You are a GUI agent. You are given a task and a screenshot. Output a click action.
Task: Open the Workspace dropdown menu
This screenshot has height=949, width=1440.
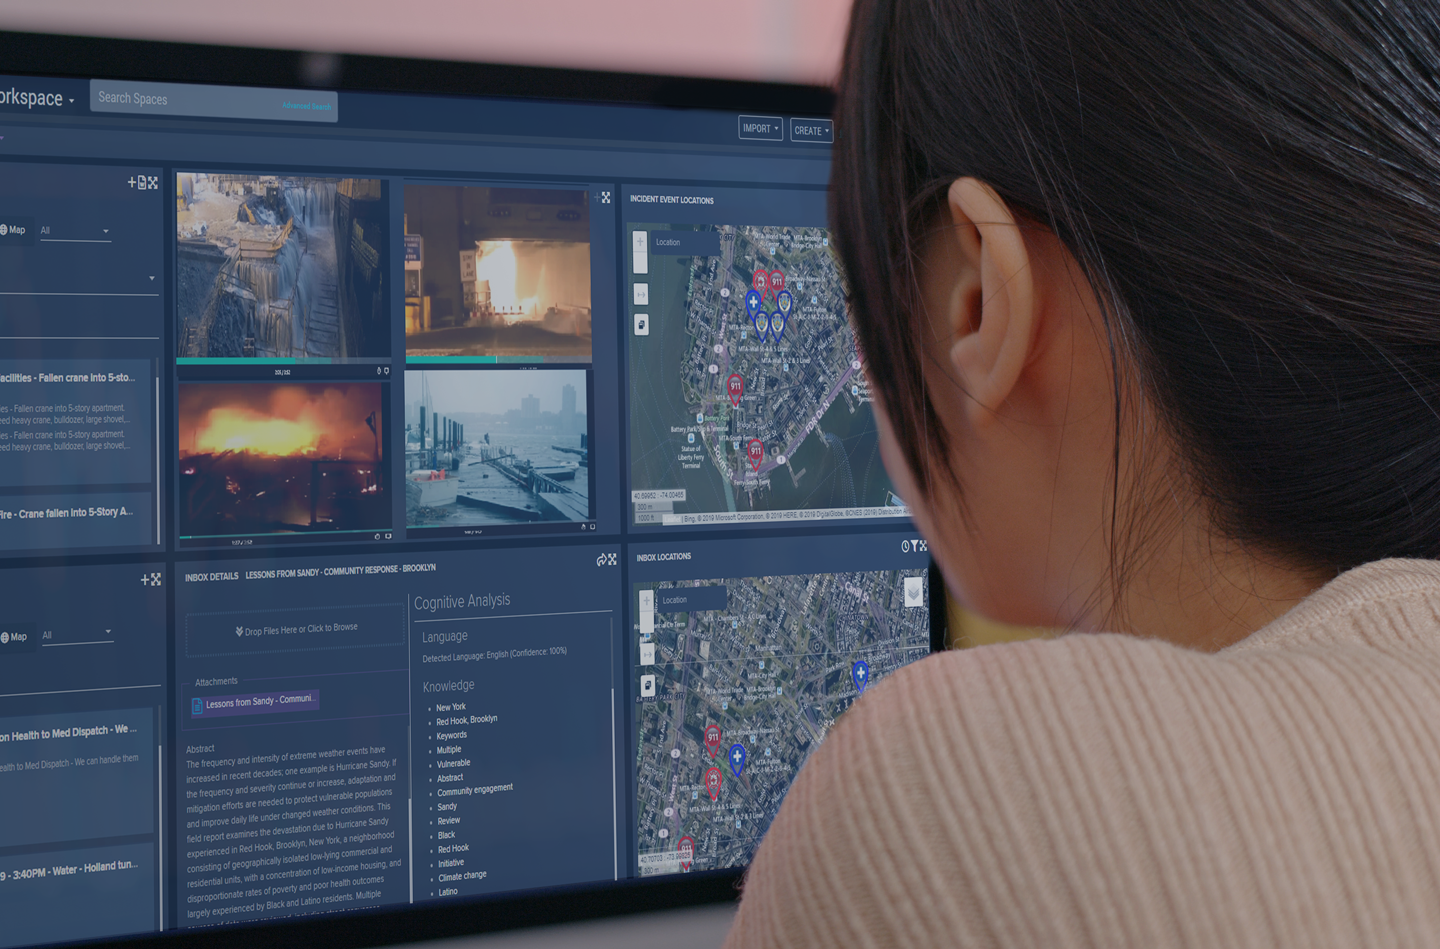[x=37, y=97]
